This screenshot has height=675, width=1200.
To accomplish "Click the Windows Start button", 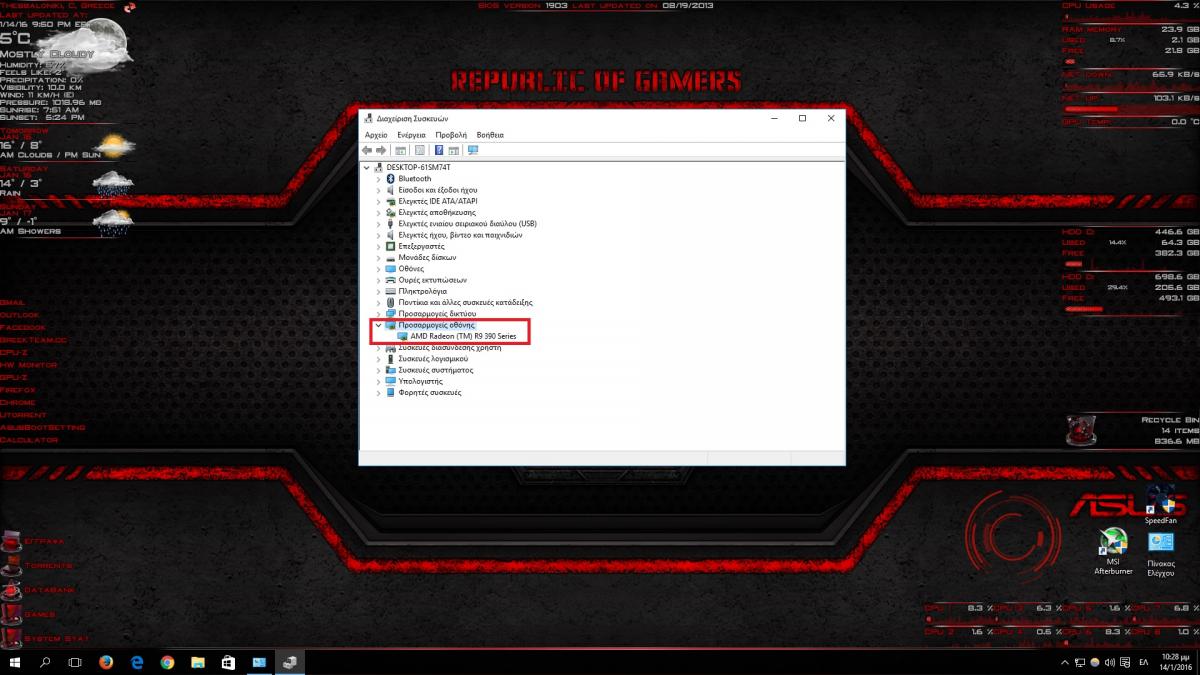I will [x=15, y=662].
